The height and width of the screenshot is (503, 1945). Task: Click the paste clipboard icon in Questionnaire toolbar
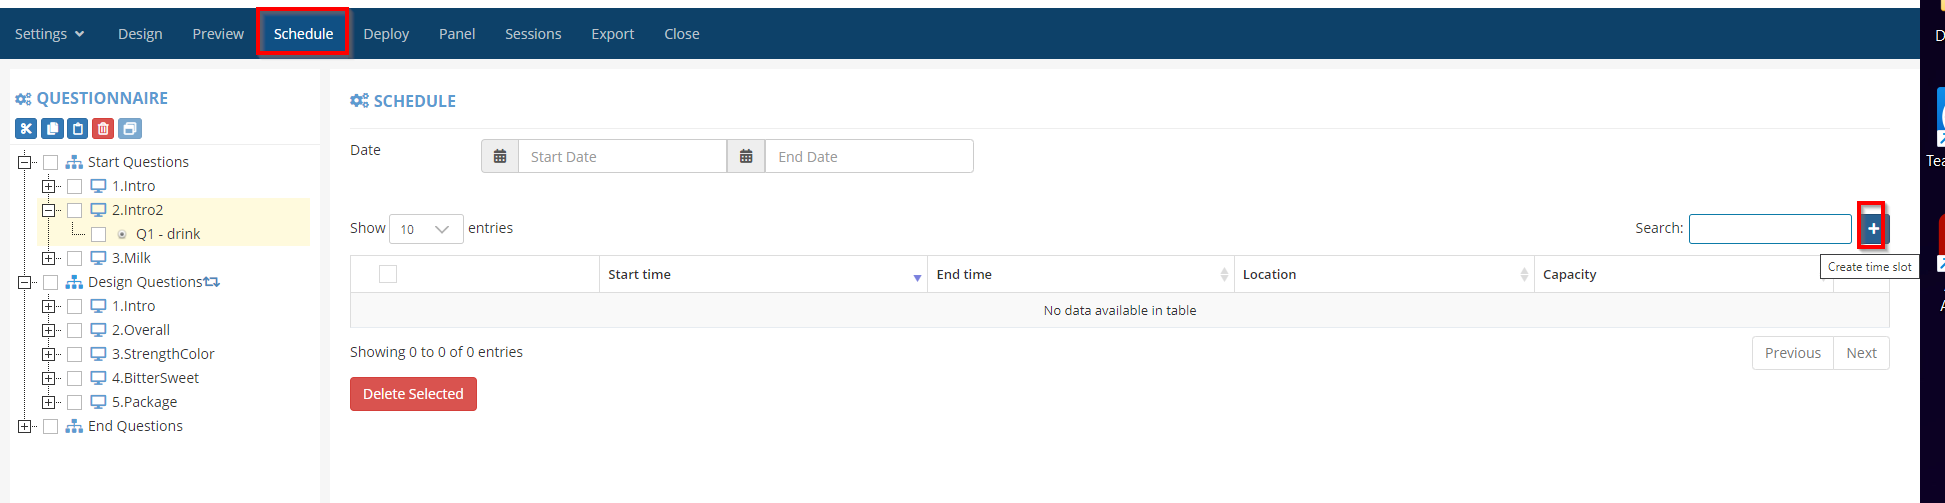[78, 128]
